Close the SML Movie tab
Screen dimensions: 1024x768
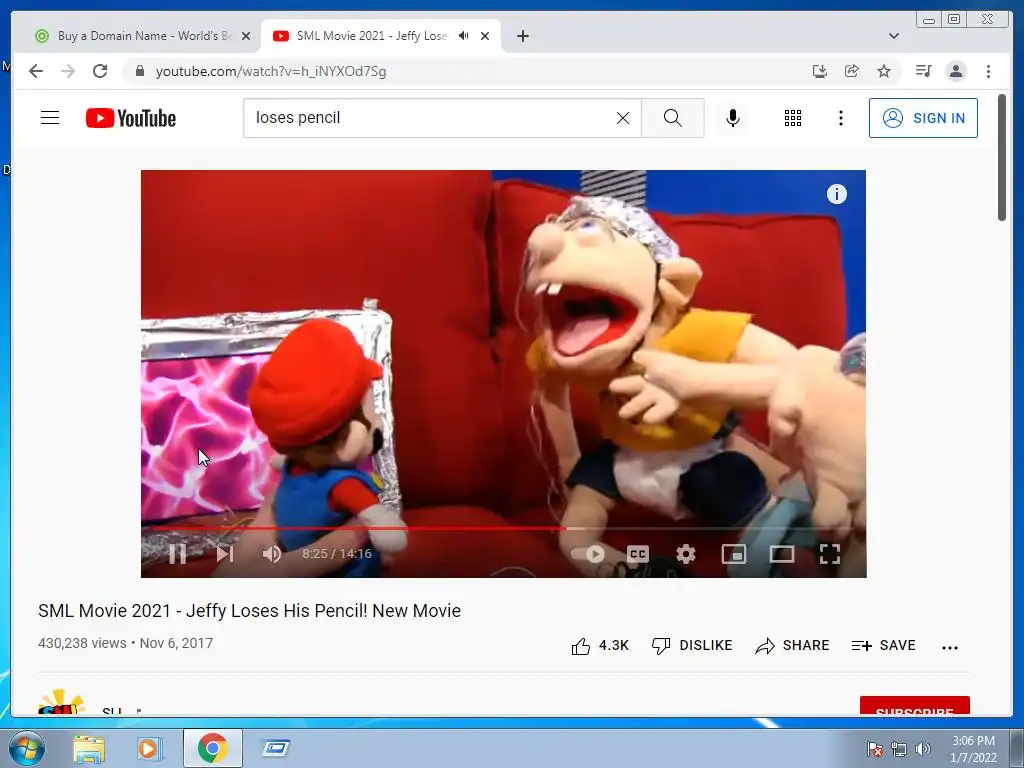coord(485,36)
